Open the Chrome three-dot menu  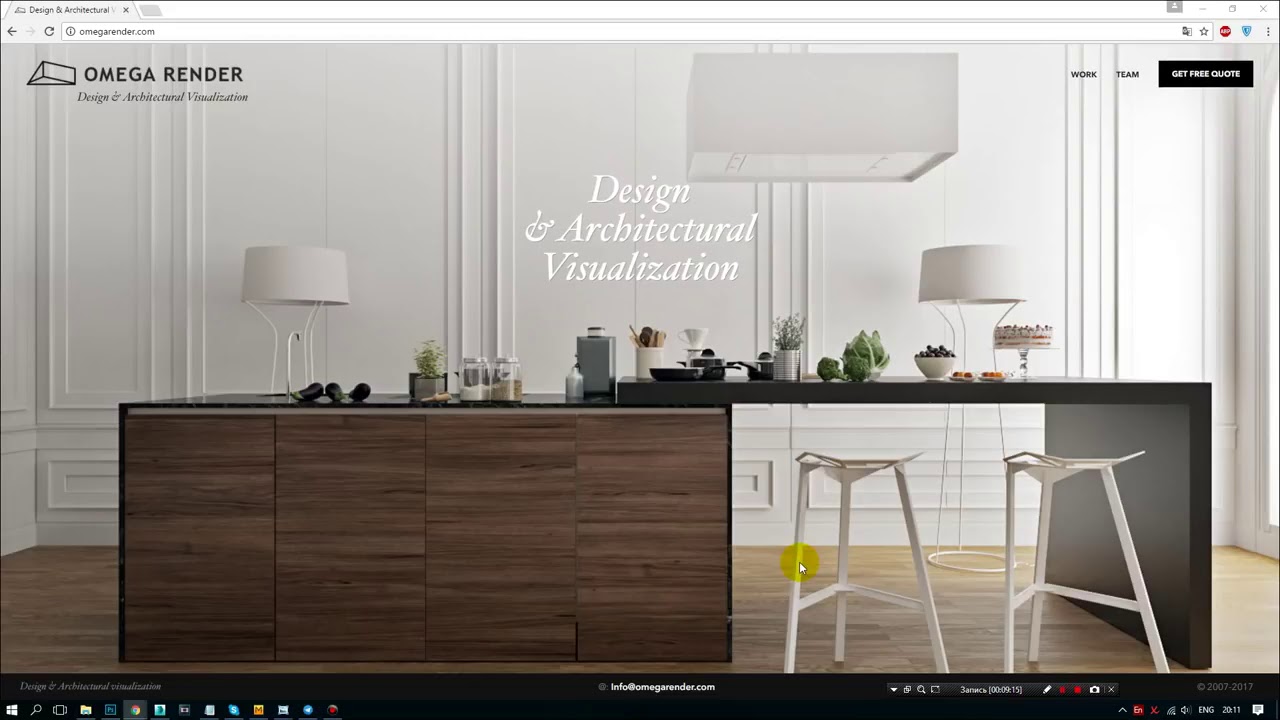(1268, 31)
